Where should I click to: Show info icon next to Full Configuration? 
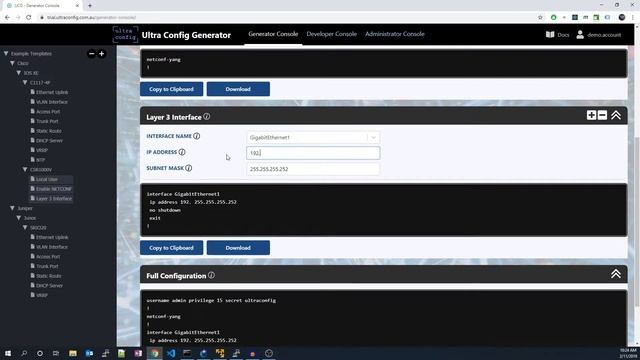(211, 276)
